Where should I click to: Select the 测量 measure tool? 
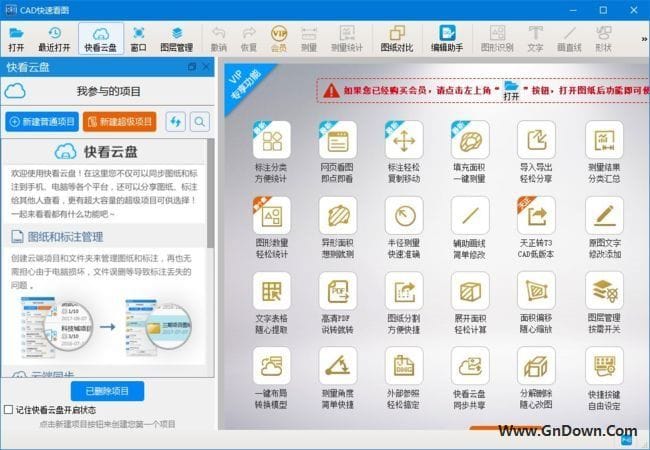click(x=309, y=39)
